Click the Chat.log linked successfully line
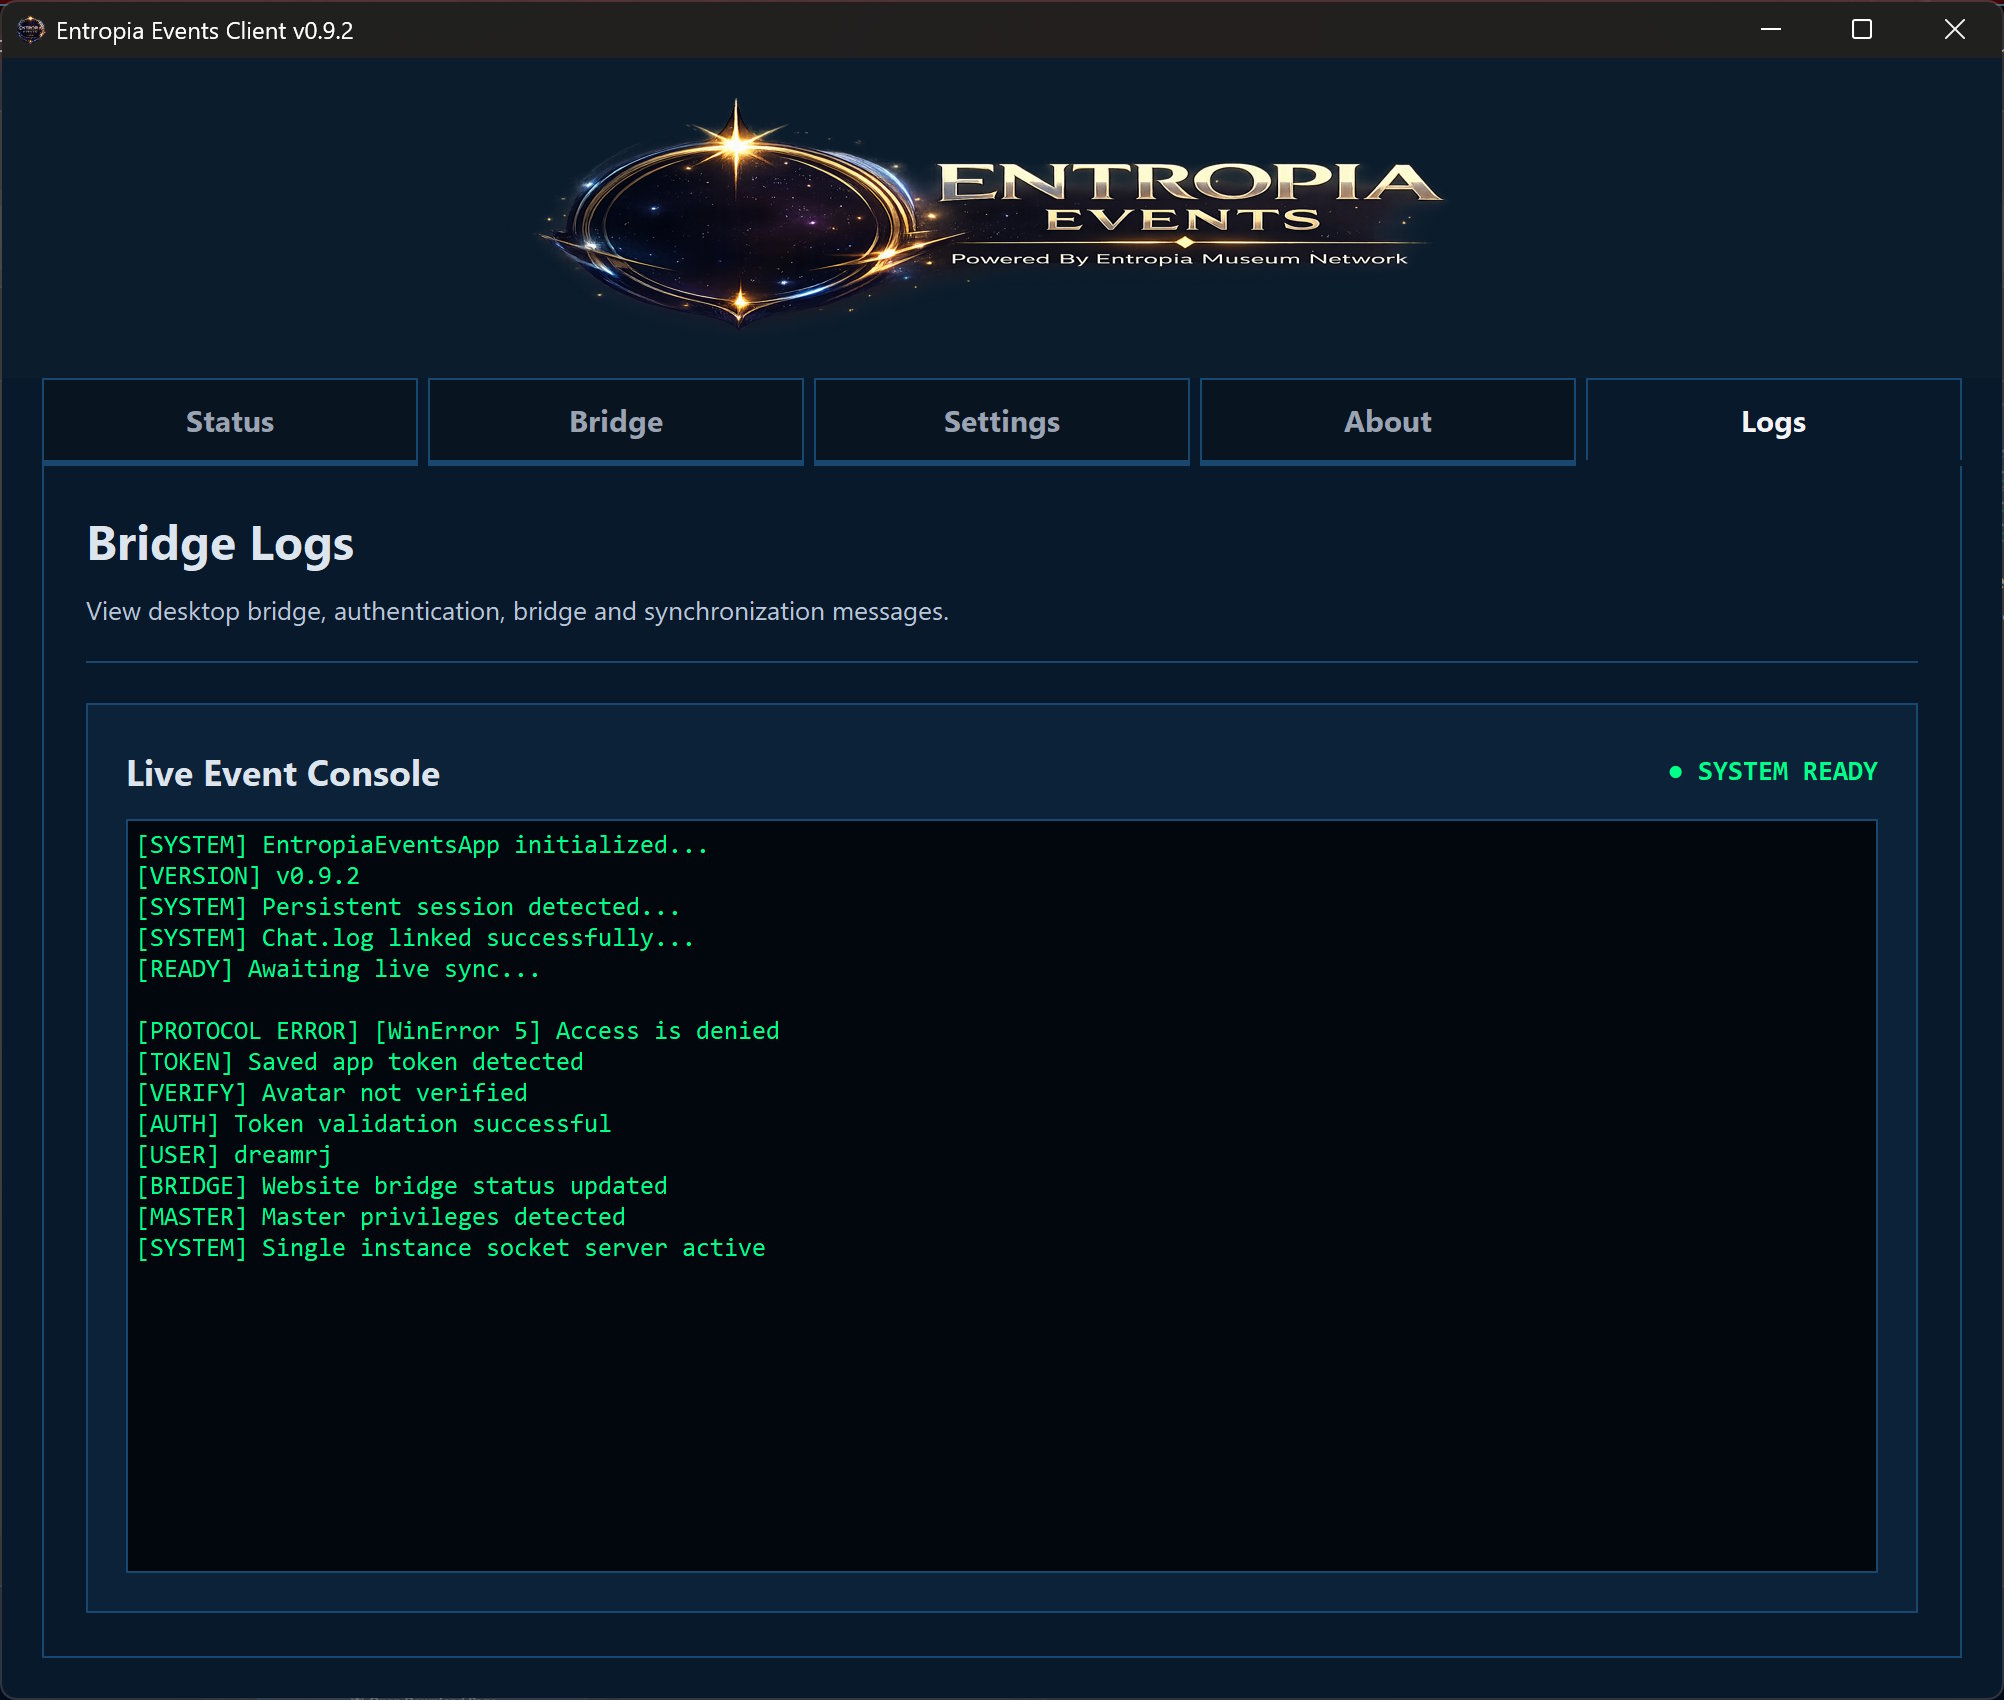2004x1700 pixels. click(x=415, y=938)
